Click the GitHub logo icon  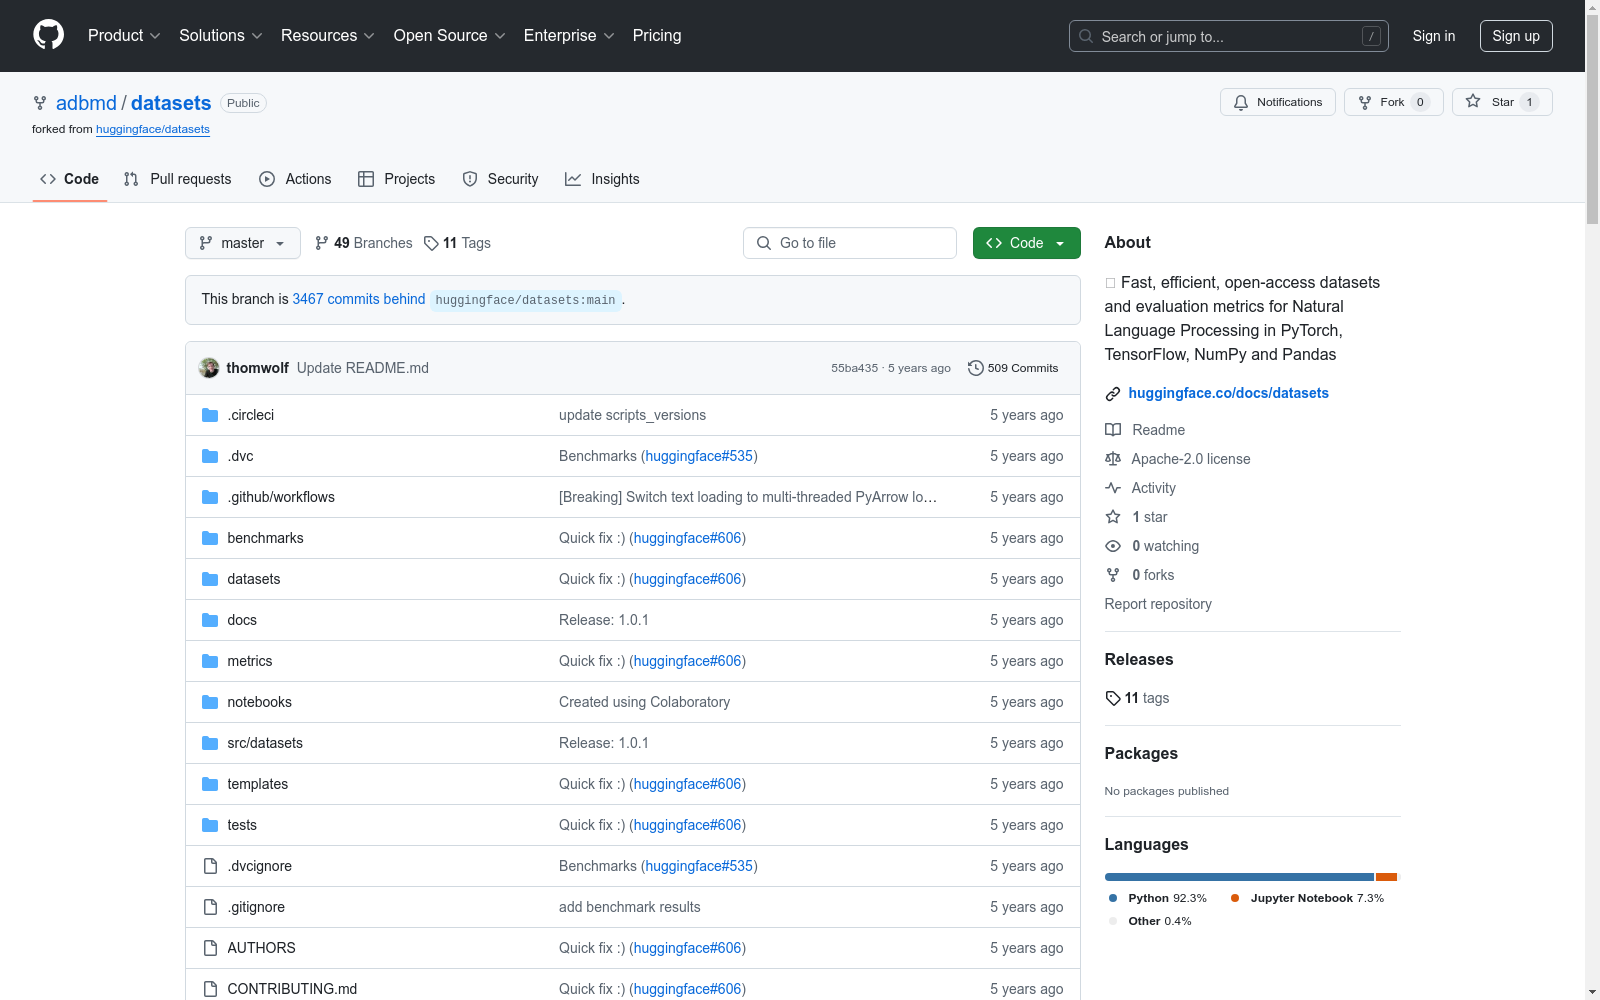point(48,35)
